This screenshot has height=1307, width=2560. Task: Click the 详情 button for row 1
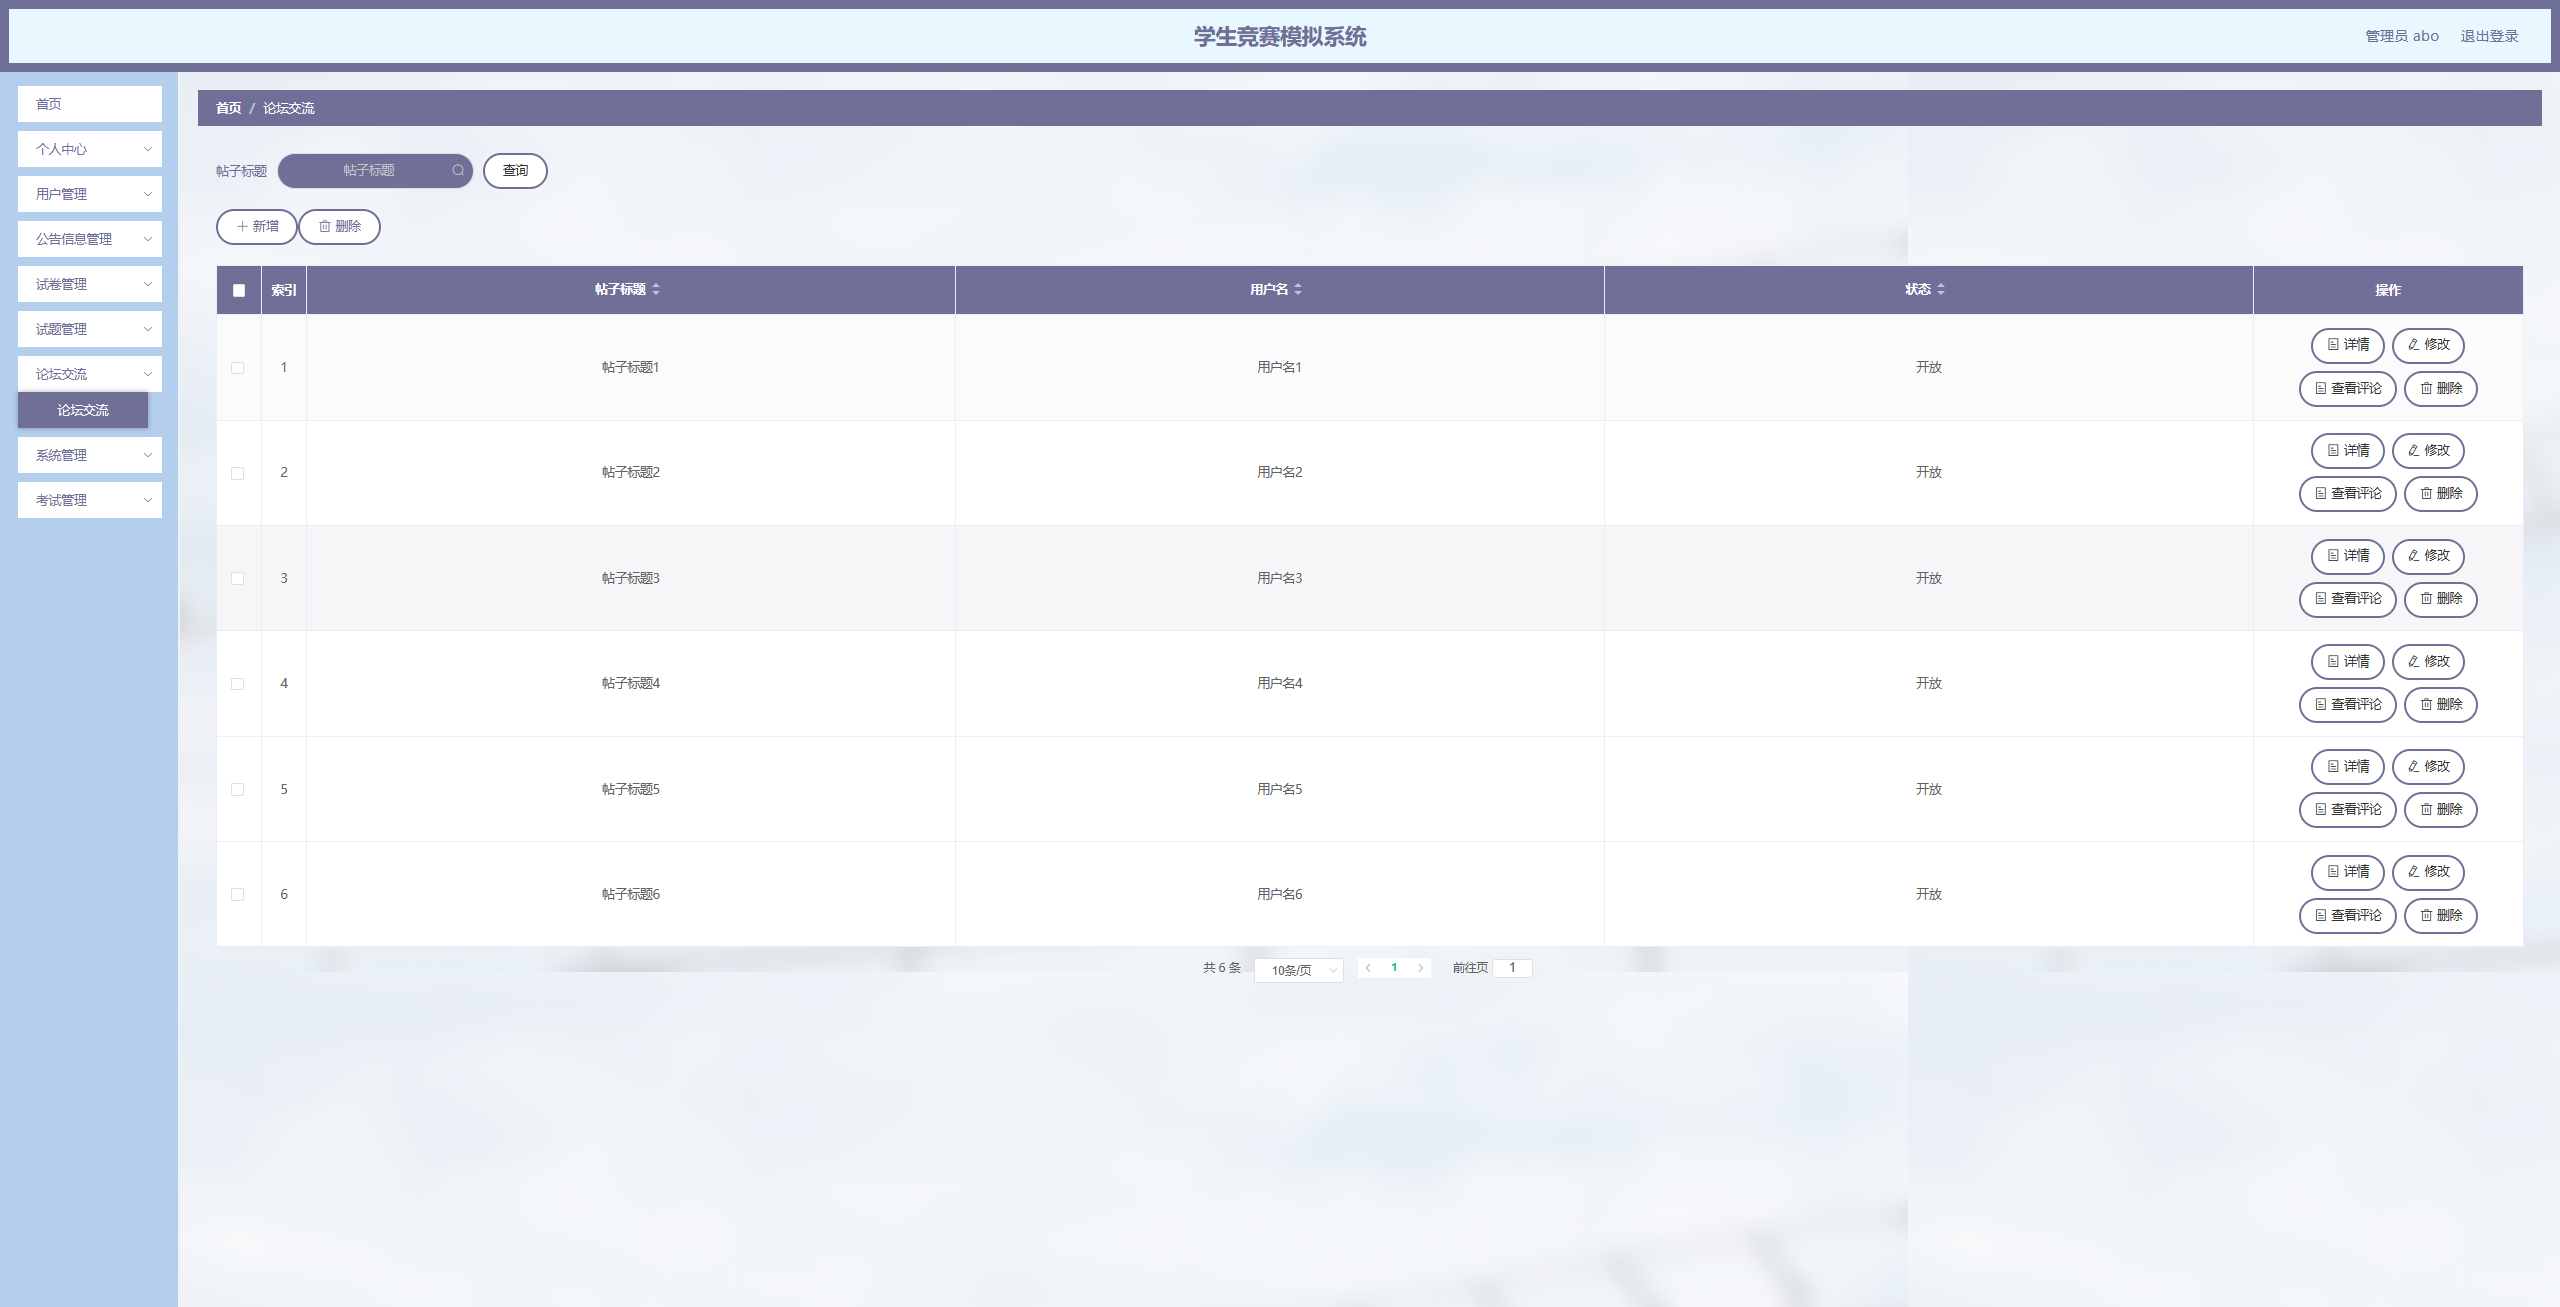coord(2347,345)
